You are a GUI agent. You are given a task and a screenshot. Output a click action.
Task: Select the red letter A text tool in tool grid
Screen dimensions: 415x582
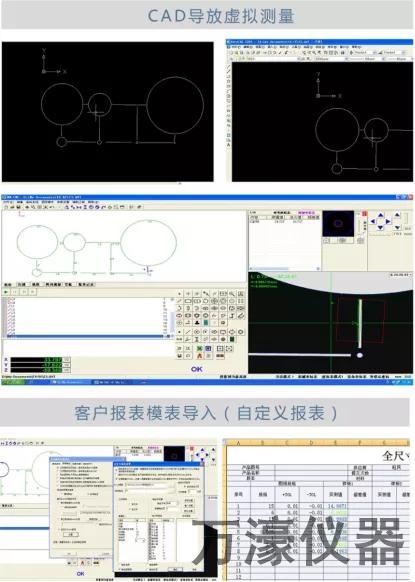pyautogui.click(x=199, y=356)
